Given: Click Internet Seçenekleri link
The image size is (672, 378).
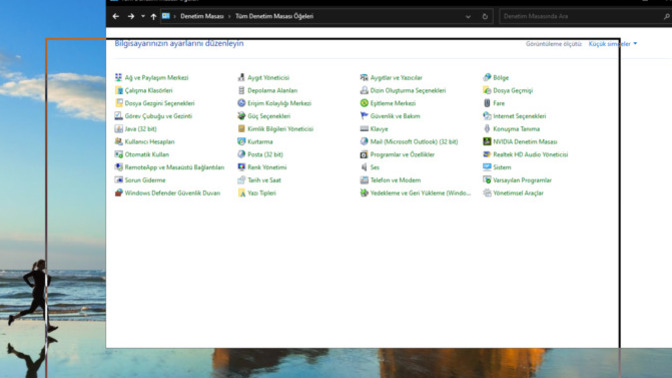Looking at the screenshot, I should click(519, 116).
